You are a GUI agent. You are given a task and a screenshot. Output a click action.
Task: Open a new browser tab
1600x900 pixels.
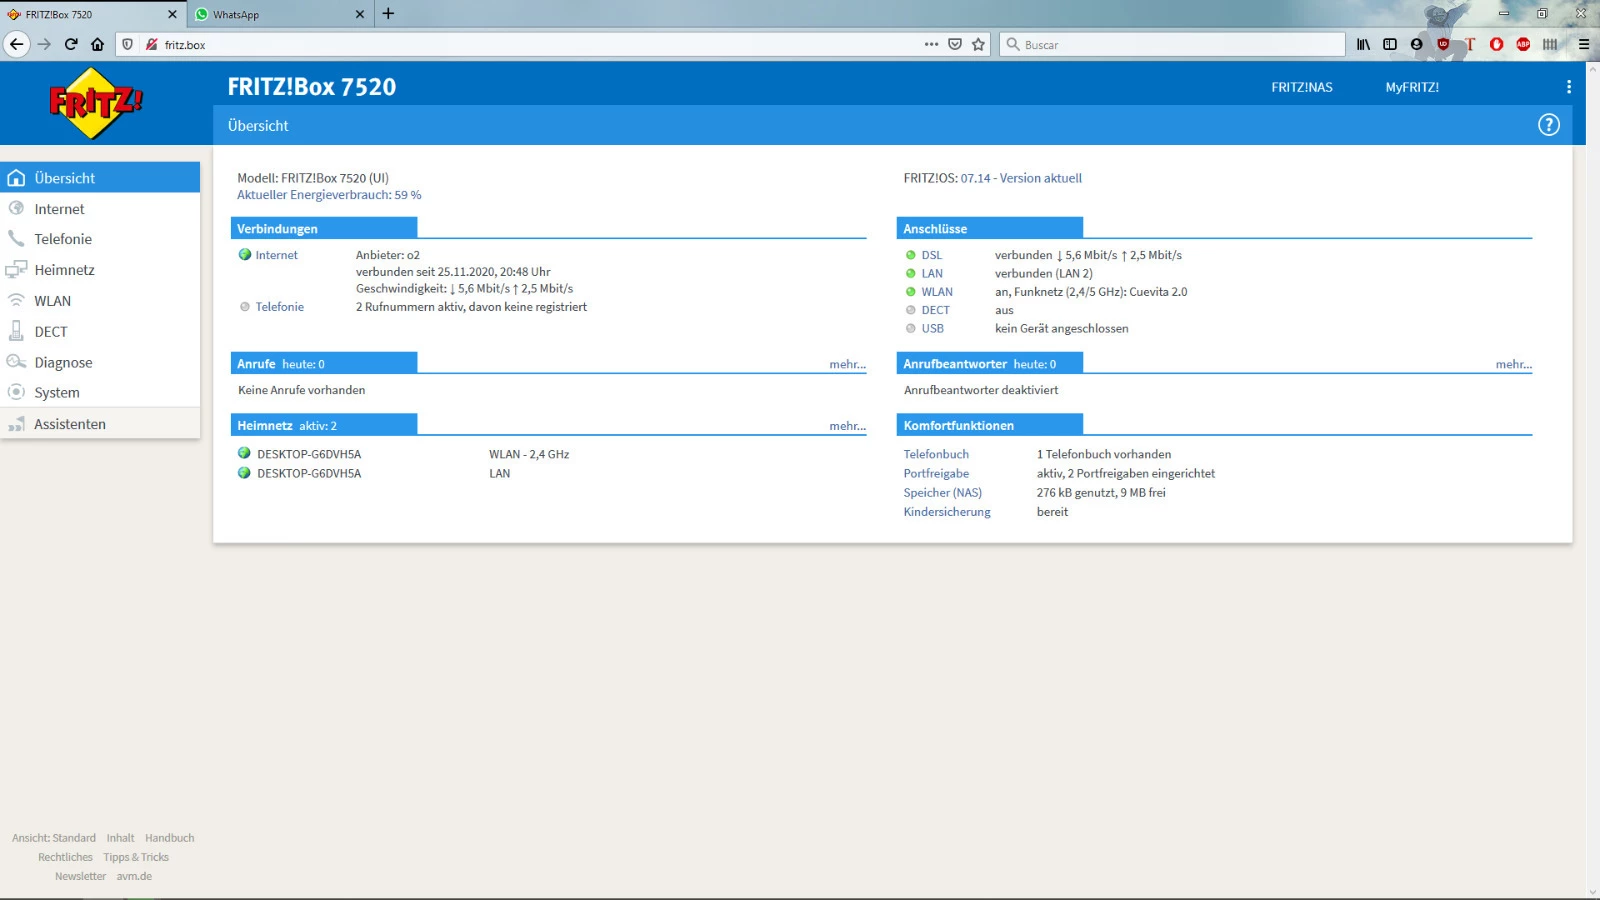pyautogui.click(x=388, y=14)
